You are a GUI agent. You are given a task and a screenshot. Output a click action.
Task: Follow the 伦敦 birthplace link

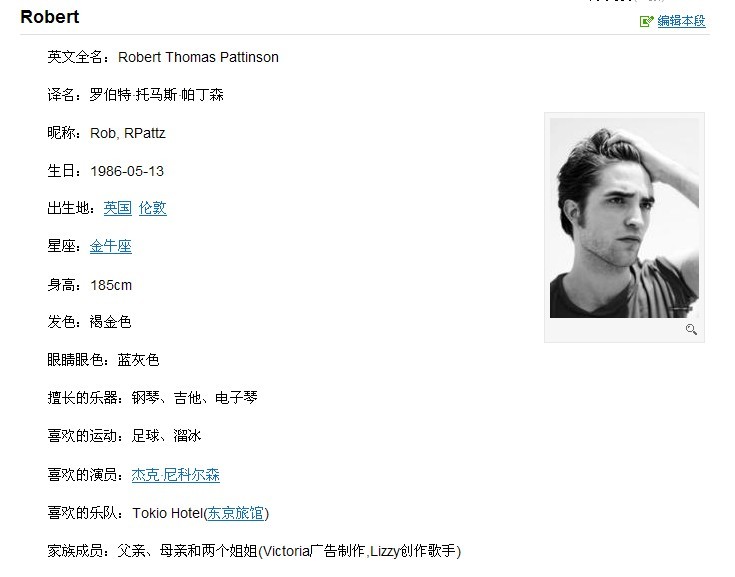(x=152, y=208)
